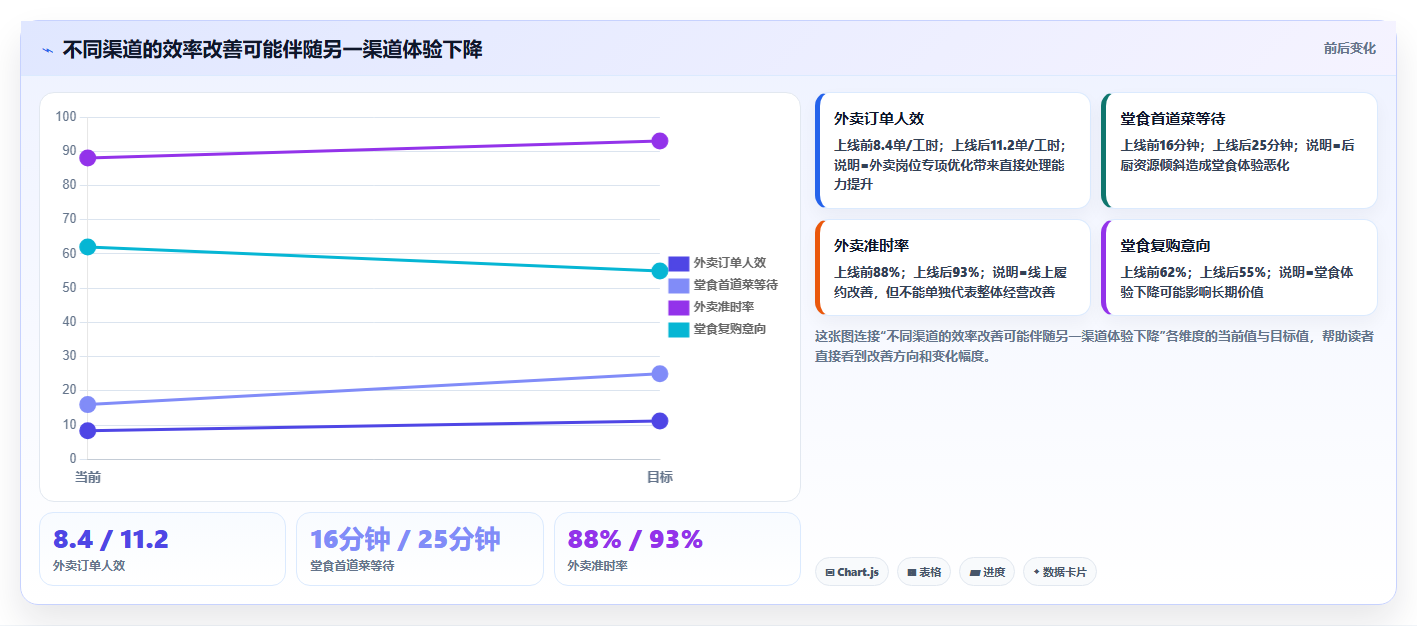The image size is (1417, 626).
Task: Click the 进度 tag chip
Action: click(987, 572)
